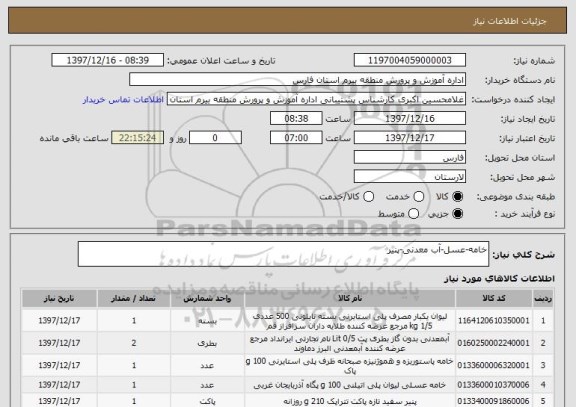
Task: Click the delivery province field فارس
Action: coord(410,158)
